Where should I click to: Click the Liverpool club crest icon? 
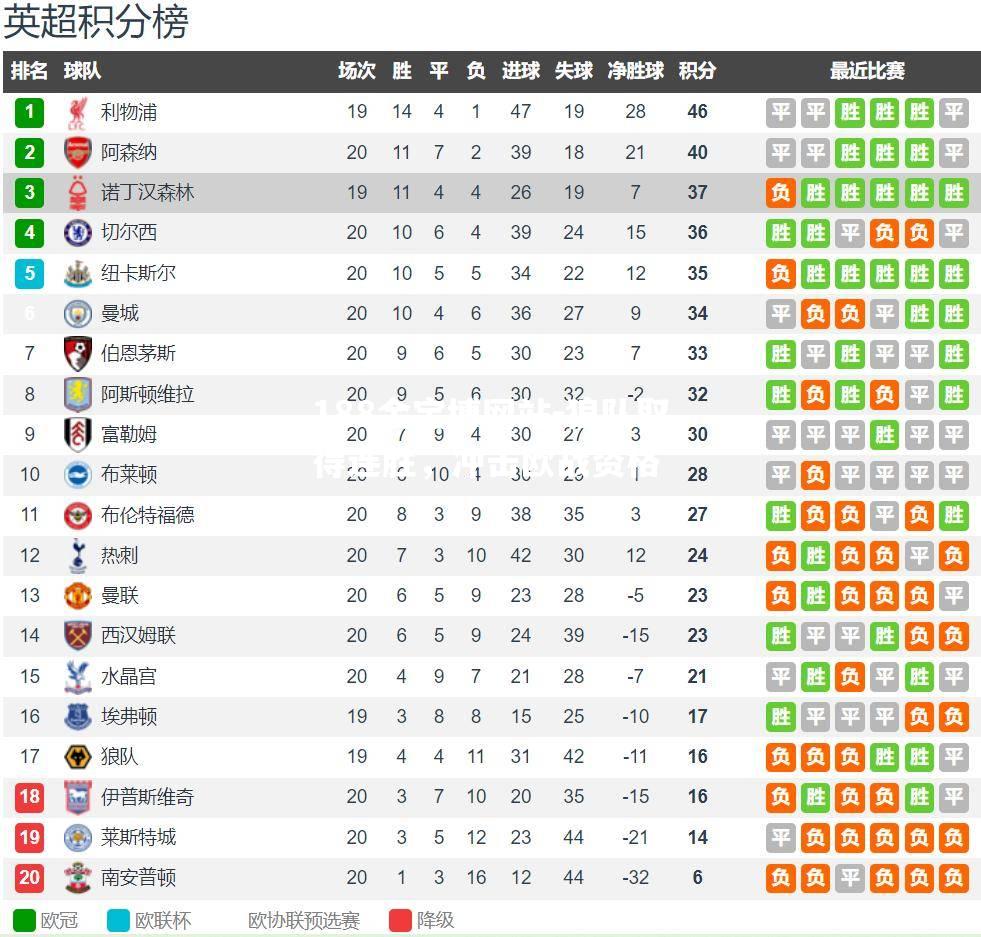coord(78,113)
